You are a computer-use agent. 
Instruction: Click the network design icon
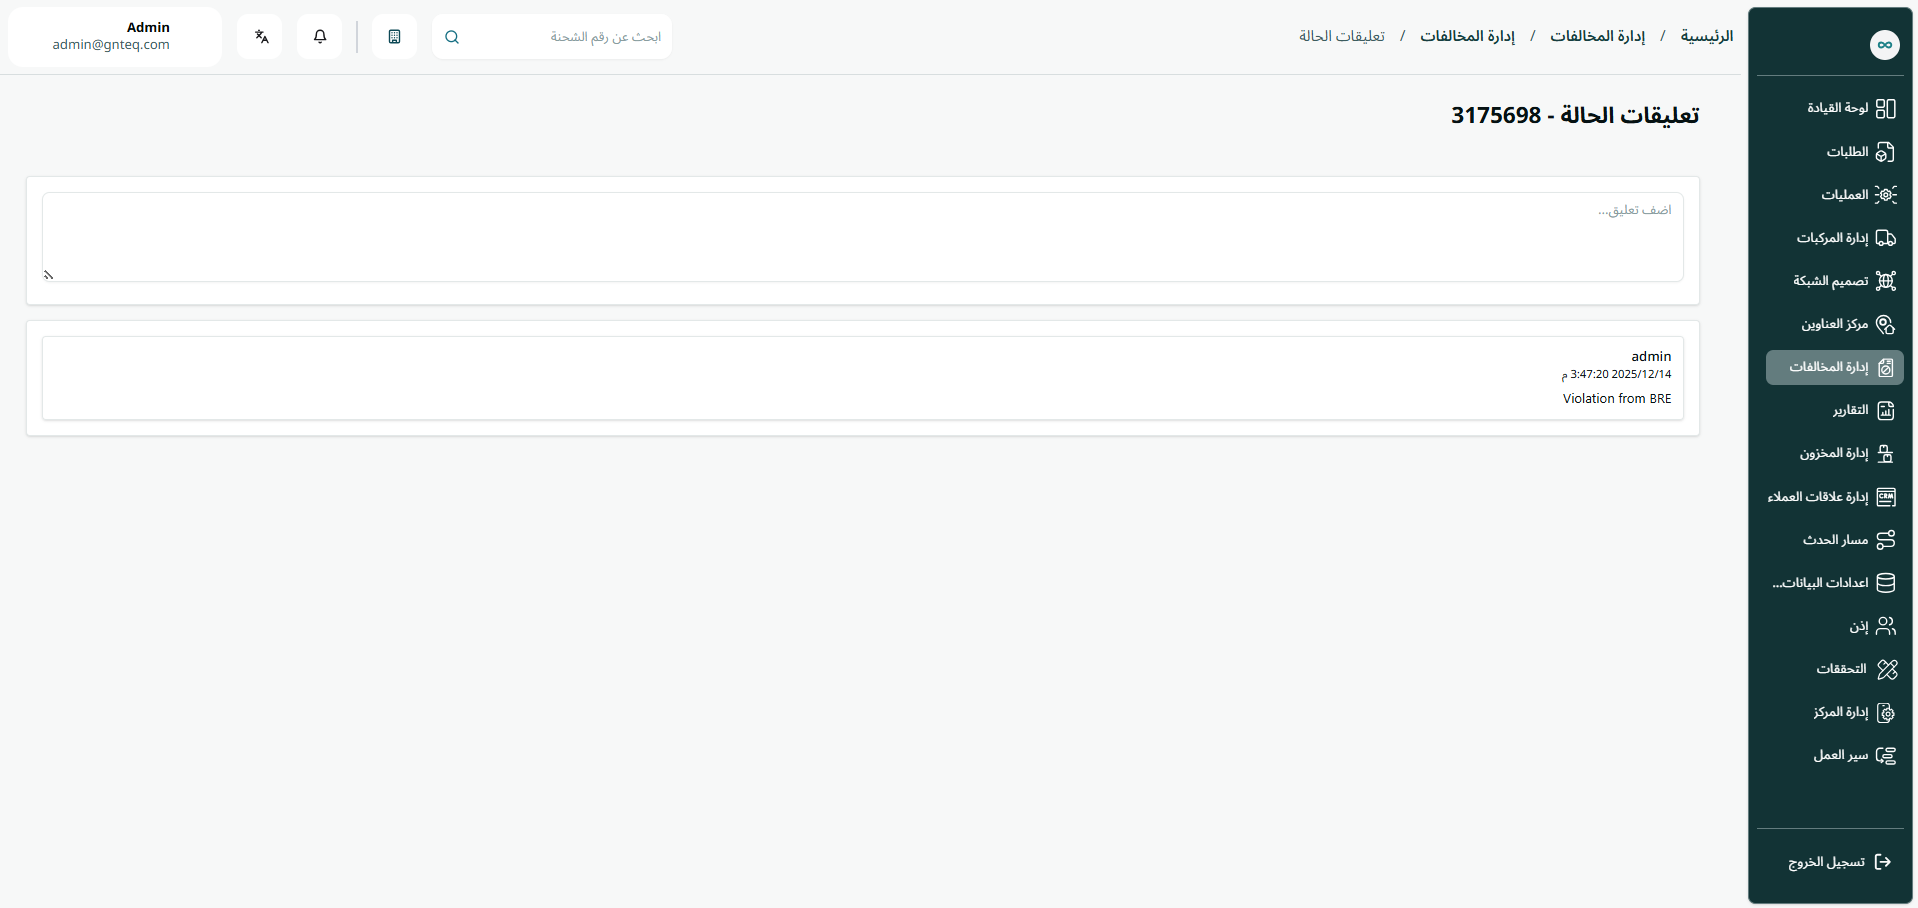tap(1885, 281)
